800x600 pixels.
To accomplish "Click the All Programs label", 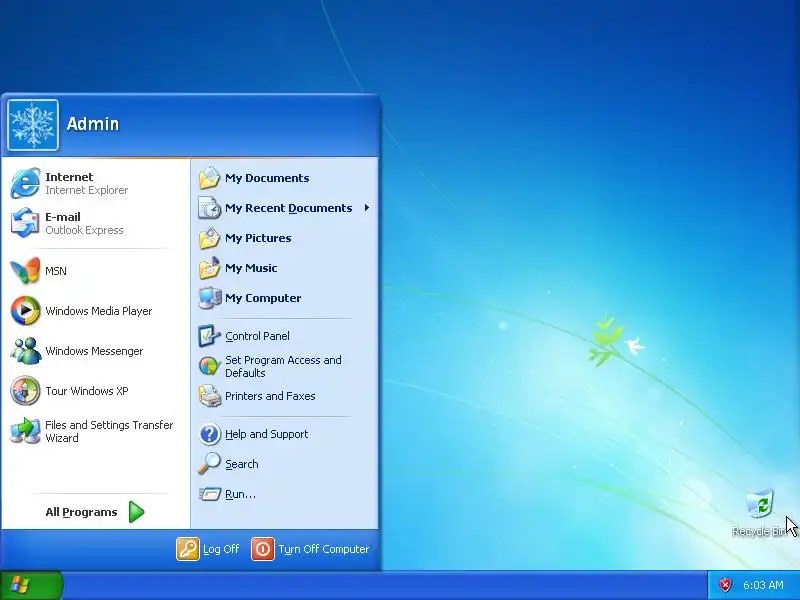I will click(81, 512).
